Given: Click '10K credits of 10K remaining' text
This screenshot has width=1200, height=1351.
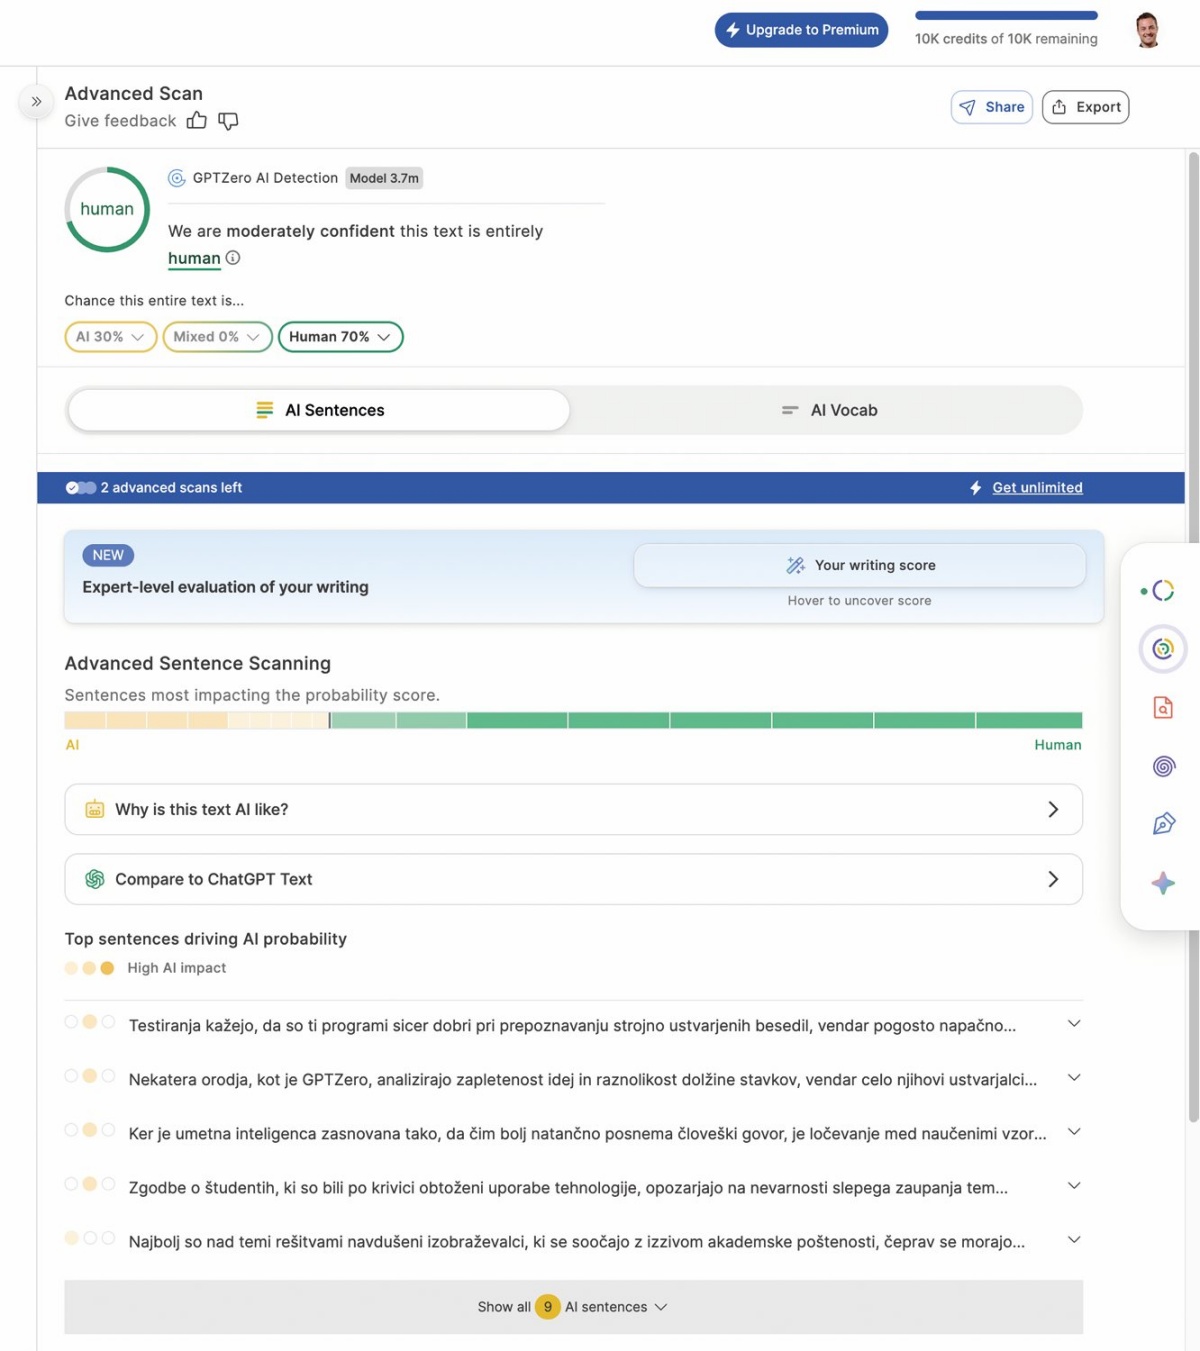Looking at the screenshot, I should (1006, 39).
